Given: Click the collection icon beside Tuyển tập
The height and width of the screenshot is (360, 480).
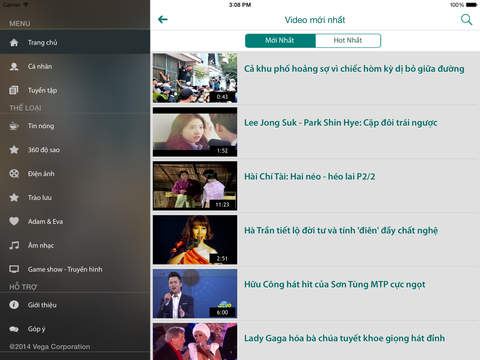Looking at the screenshot, I should 14,90.
